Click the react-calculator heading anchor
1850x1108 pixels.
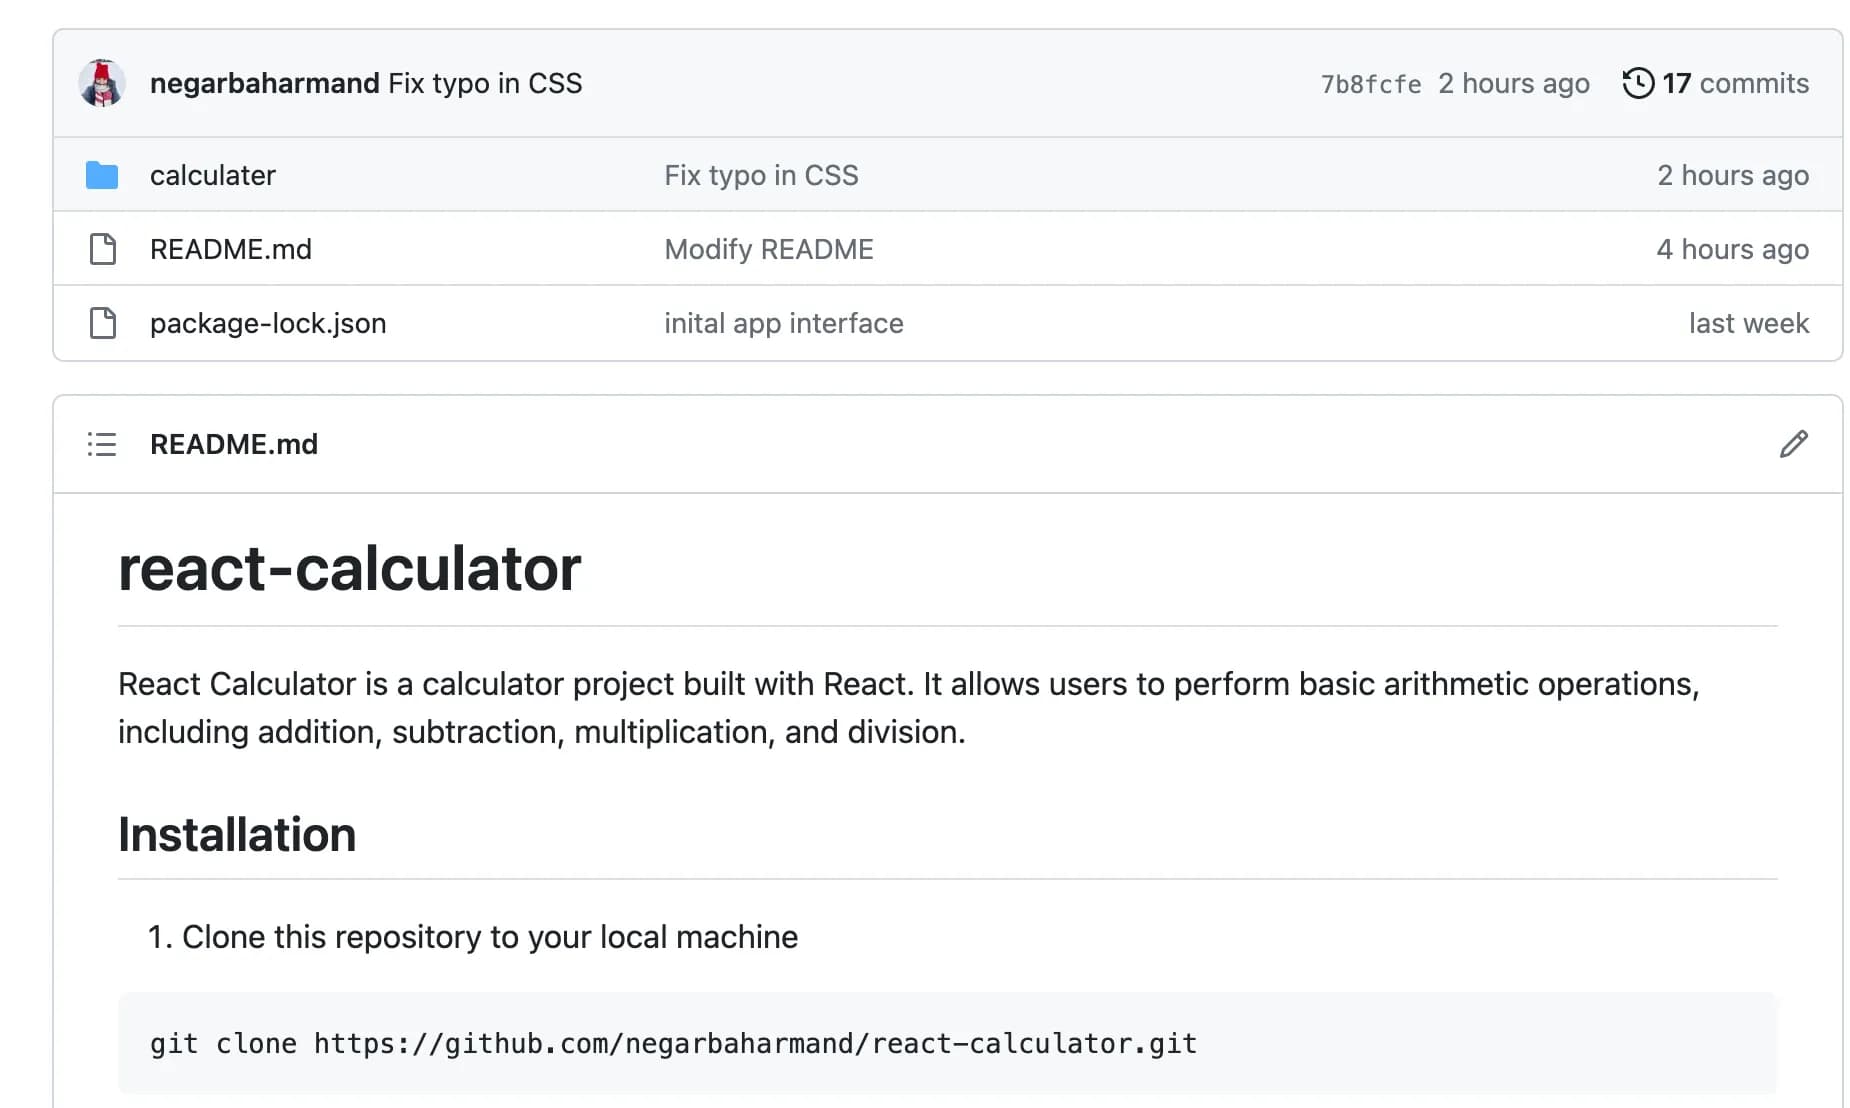[x=350, y=566]
